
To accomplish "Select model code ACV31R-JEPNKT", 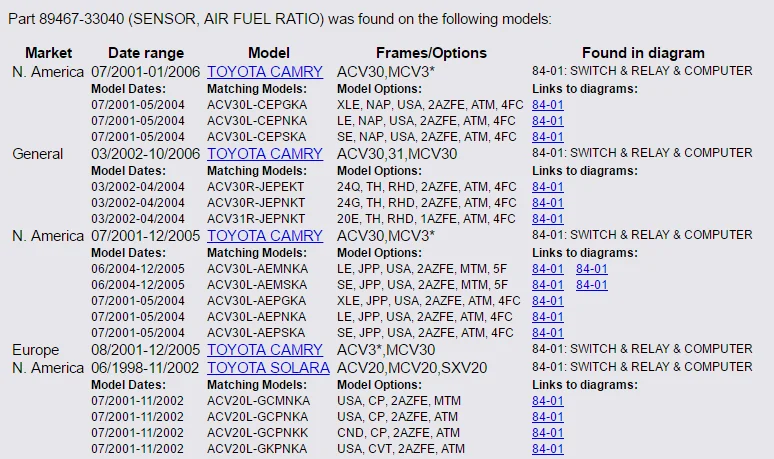I will click(256, 219).
